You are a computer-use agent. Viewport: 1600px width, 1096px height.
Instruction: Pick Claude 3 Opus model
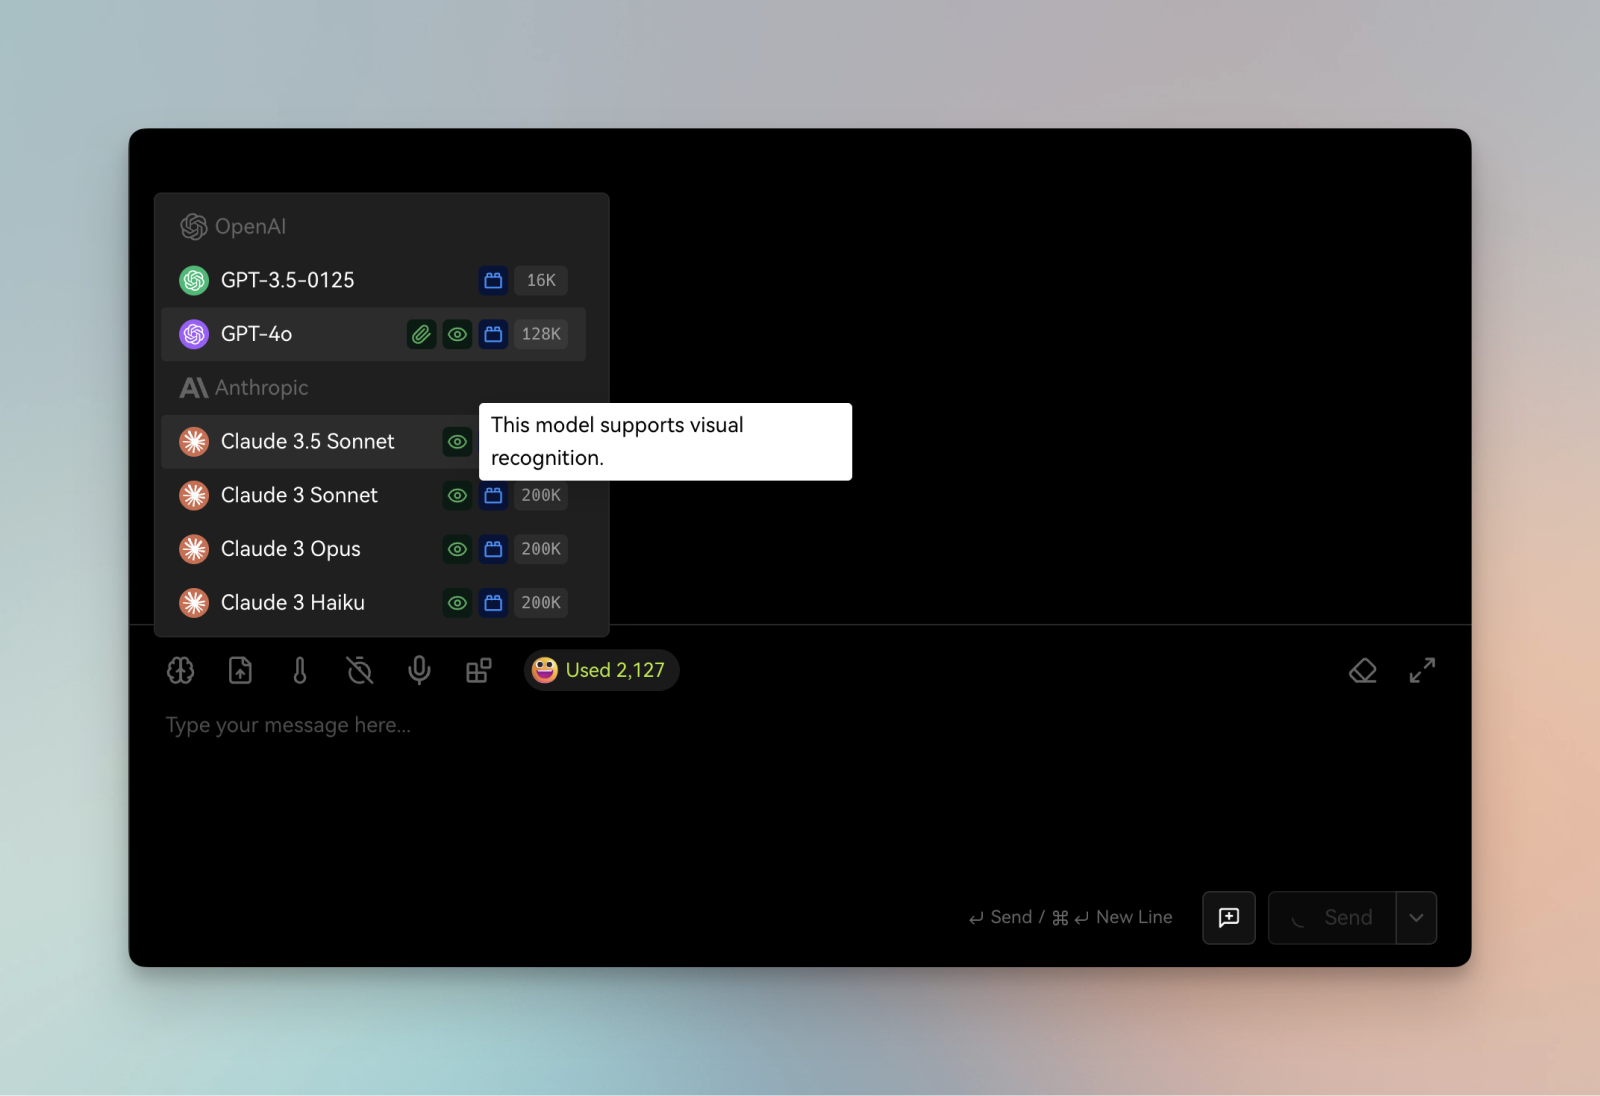point(373,549)
